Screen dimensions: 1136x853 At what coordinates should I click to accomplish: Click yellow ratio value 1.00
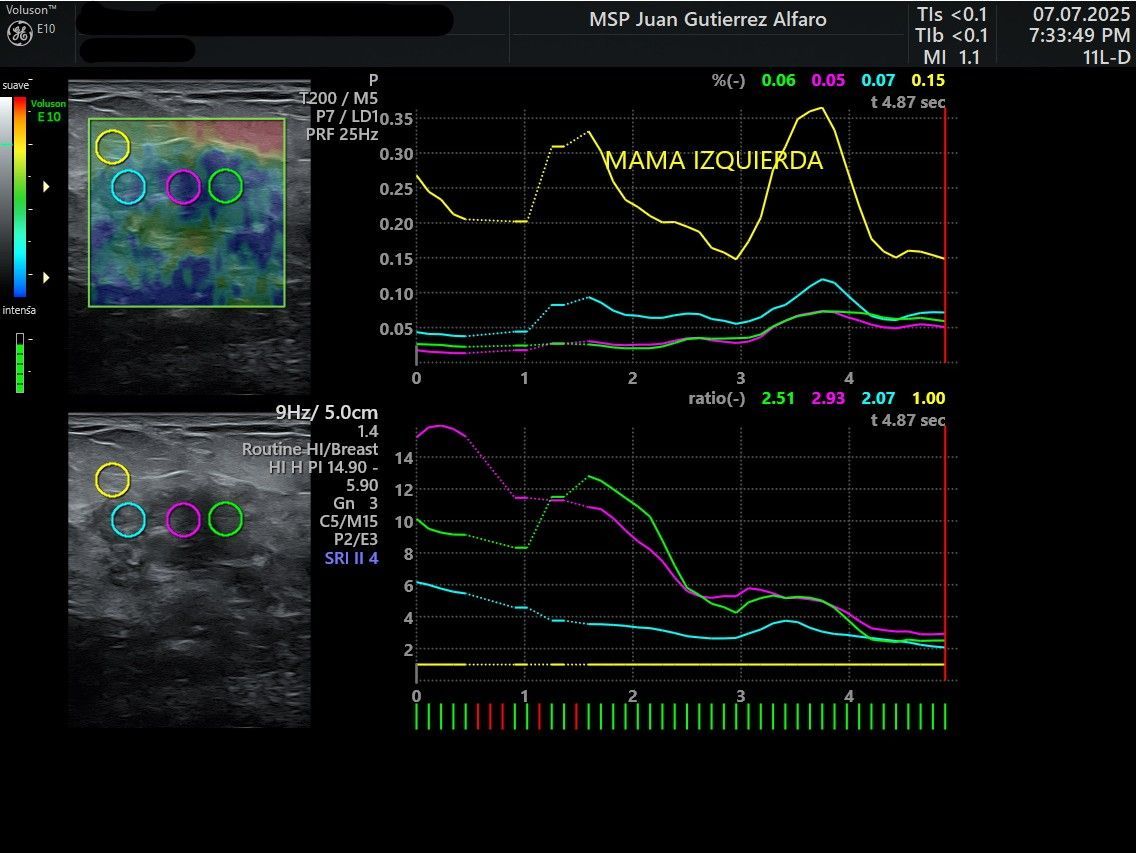(x=928, y=398)
